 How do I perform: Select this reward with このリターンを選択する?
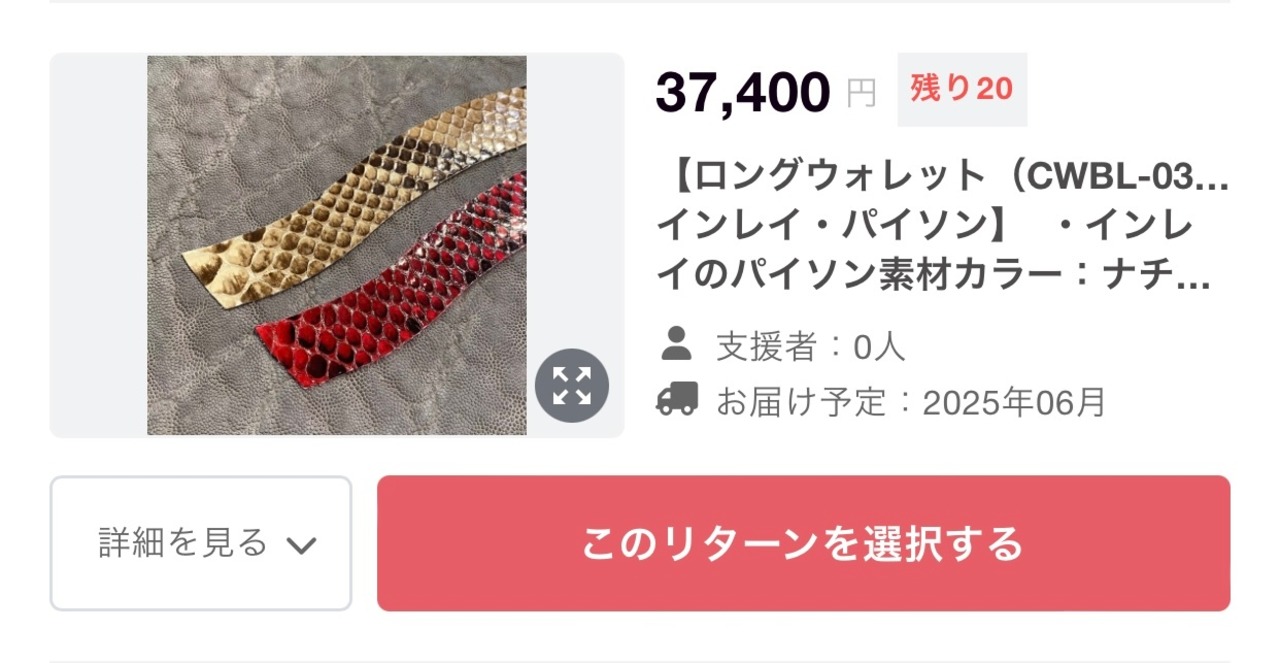(803, 543)
